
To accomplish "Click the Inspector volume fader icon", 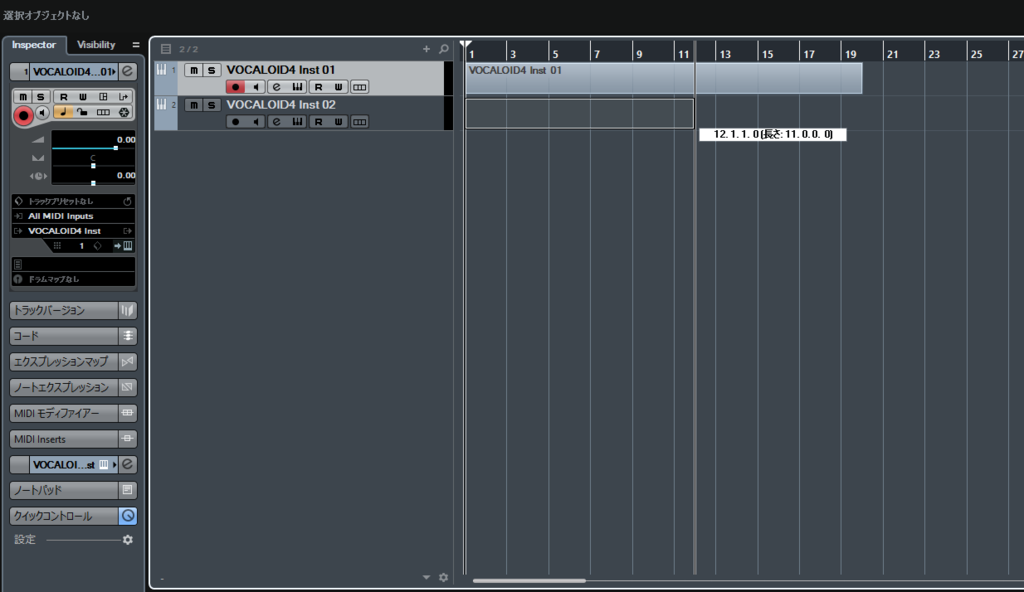I will (x=38, y=140).
